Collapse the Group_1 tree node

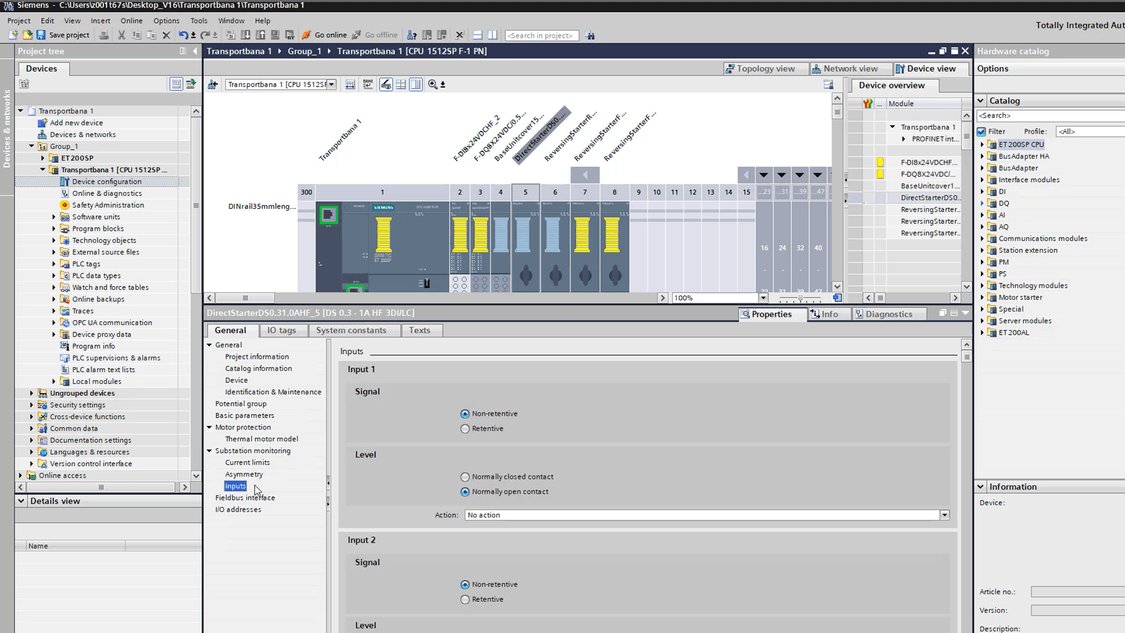(32, 146)
